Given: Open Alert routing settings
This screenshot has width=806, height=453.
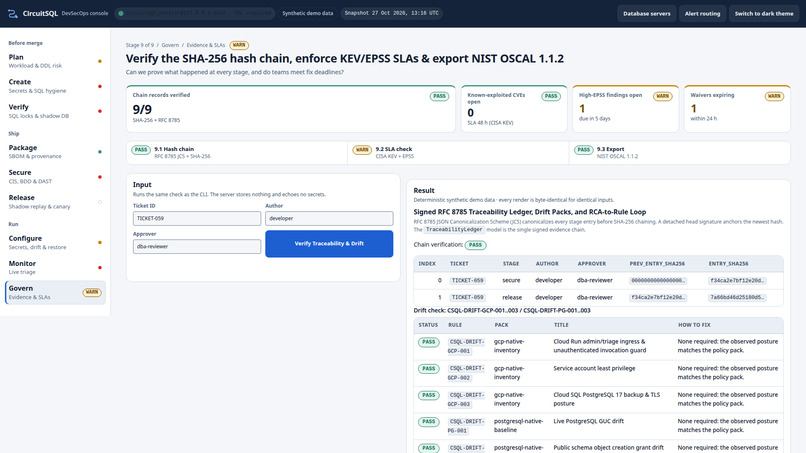Looking at the screenshot, I should coord(702,13).
